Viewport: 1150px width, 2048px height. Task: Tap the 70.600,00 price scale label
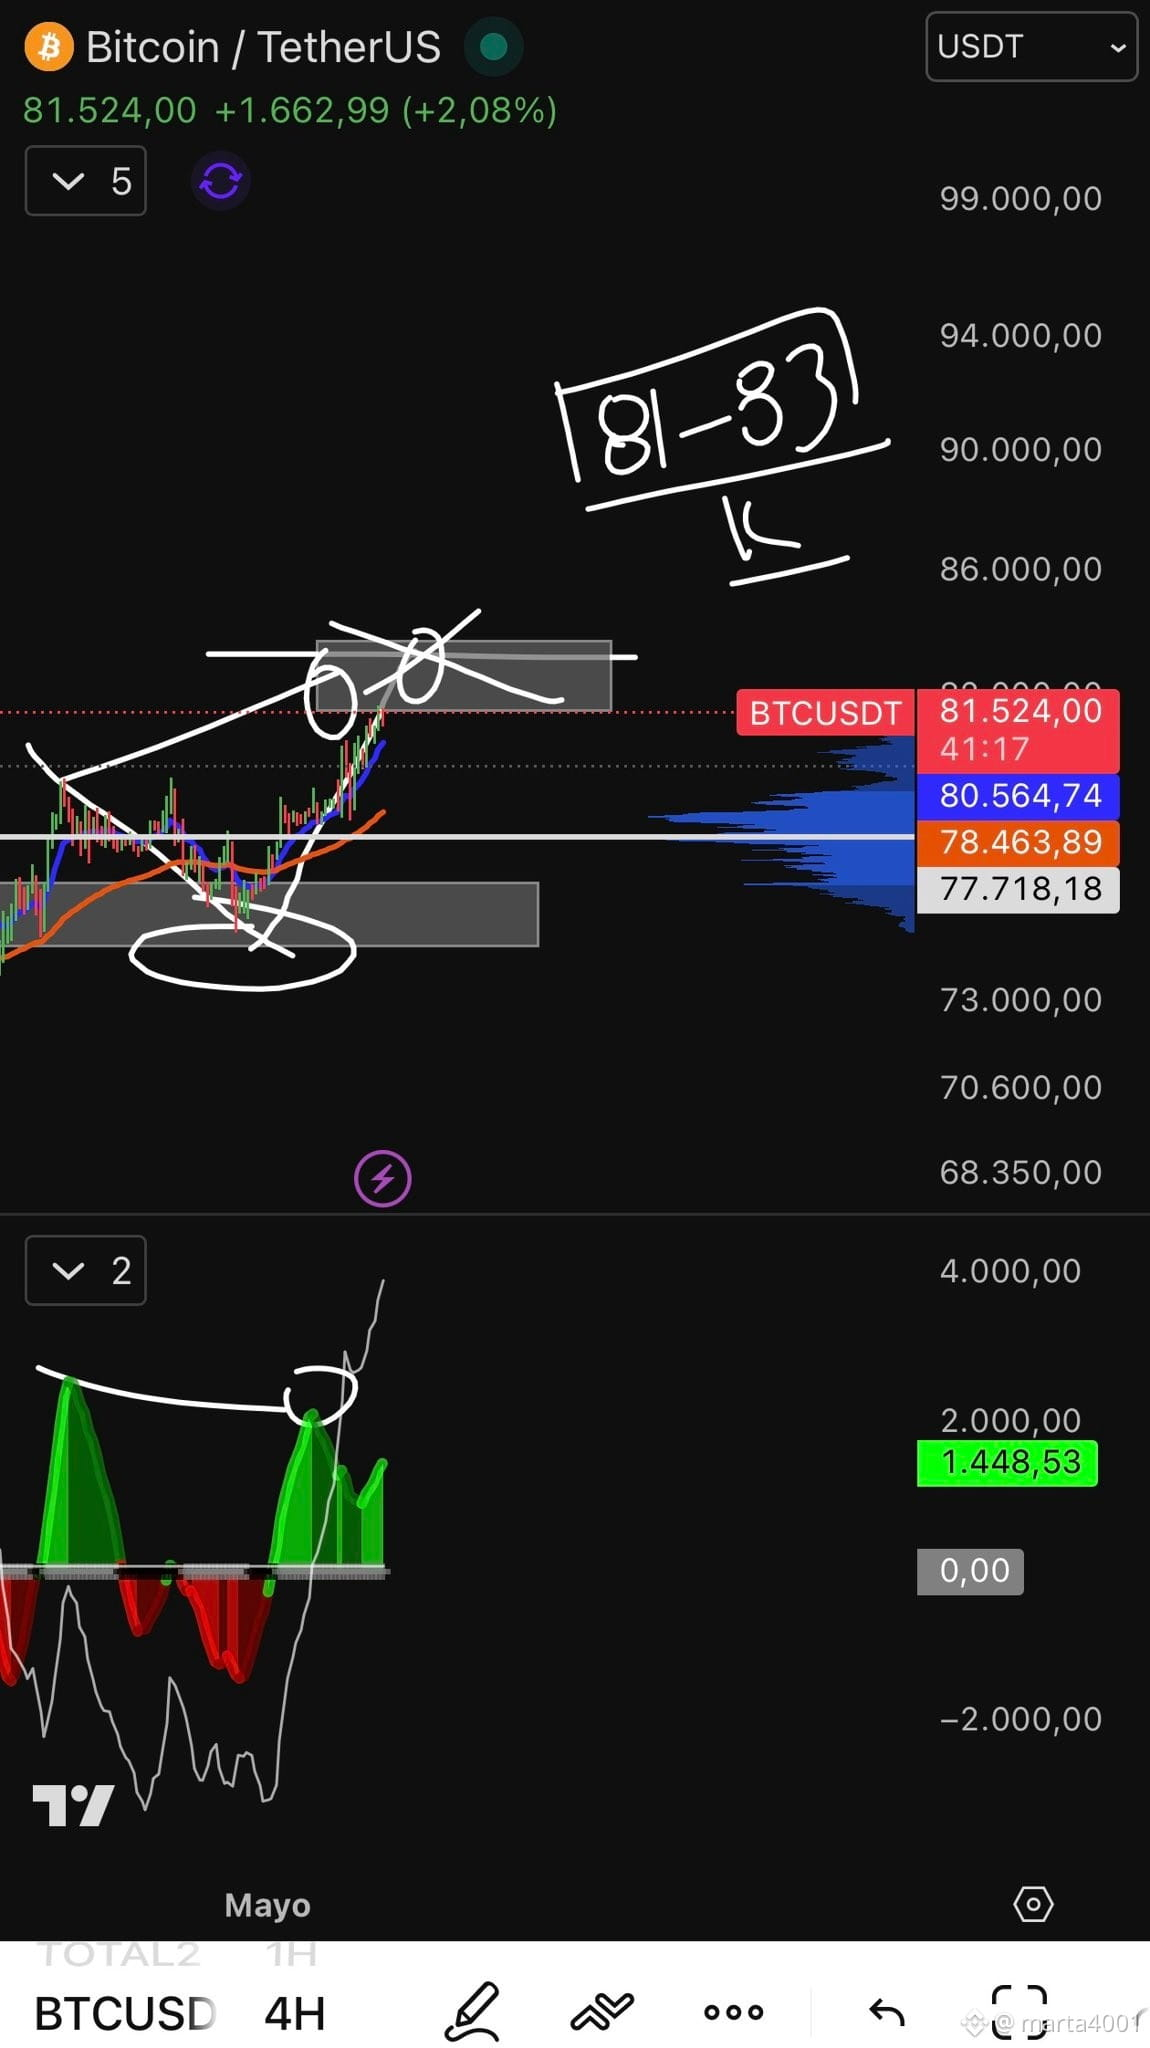click(x=1020, y=1088)
